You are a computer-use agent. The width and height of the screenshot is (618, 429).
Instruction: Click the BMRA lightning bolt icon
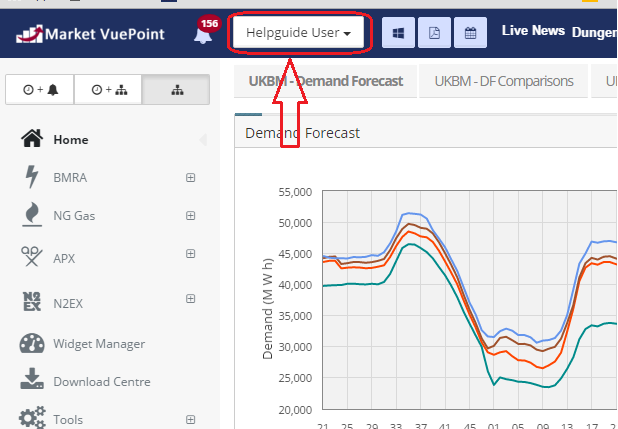coord(32,176)
